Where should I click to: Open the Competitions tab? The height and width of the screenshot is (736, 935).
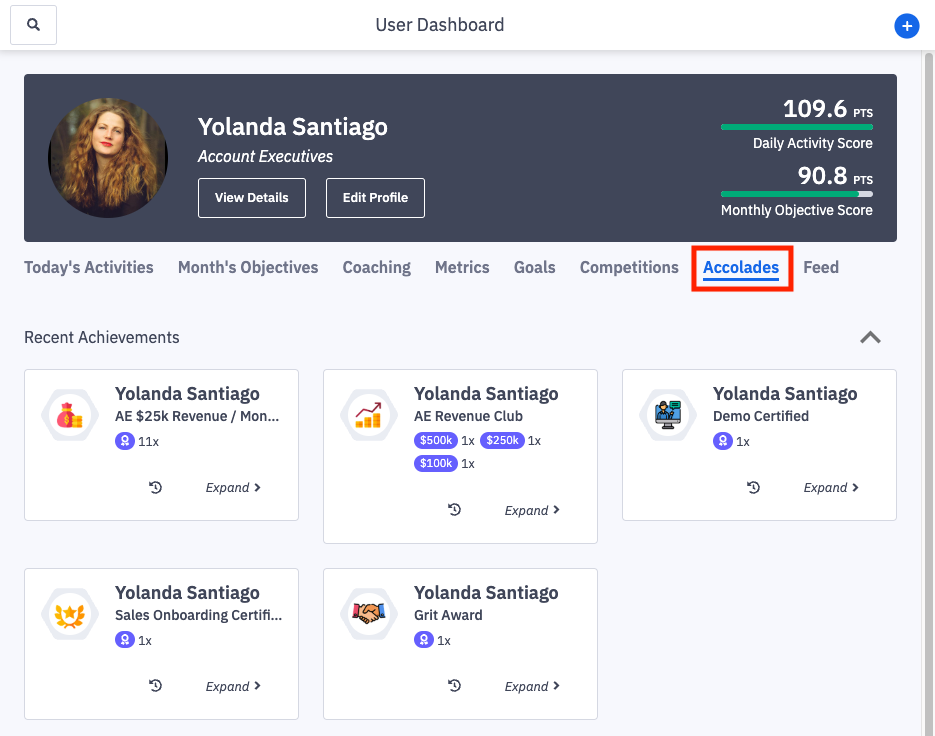[x=629, y=268]
